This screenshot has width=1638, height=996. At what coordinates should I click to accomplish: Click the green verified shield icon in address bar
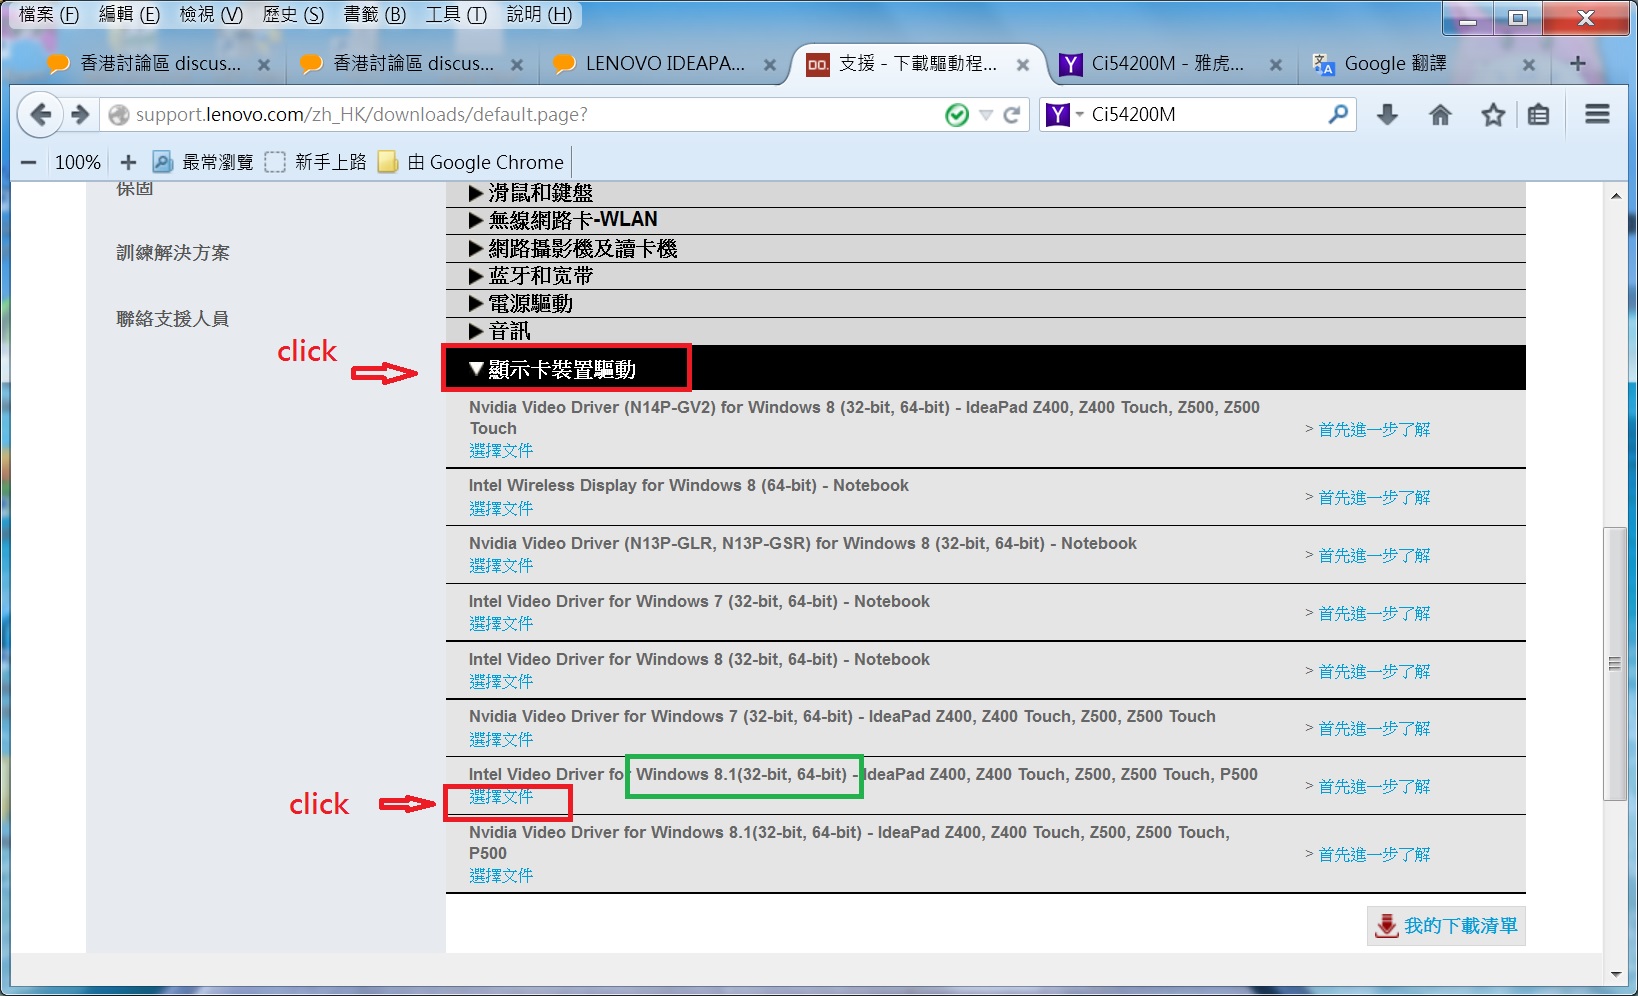point(957,115)
